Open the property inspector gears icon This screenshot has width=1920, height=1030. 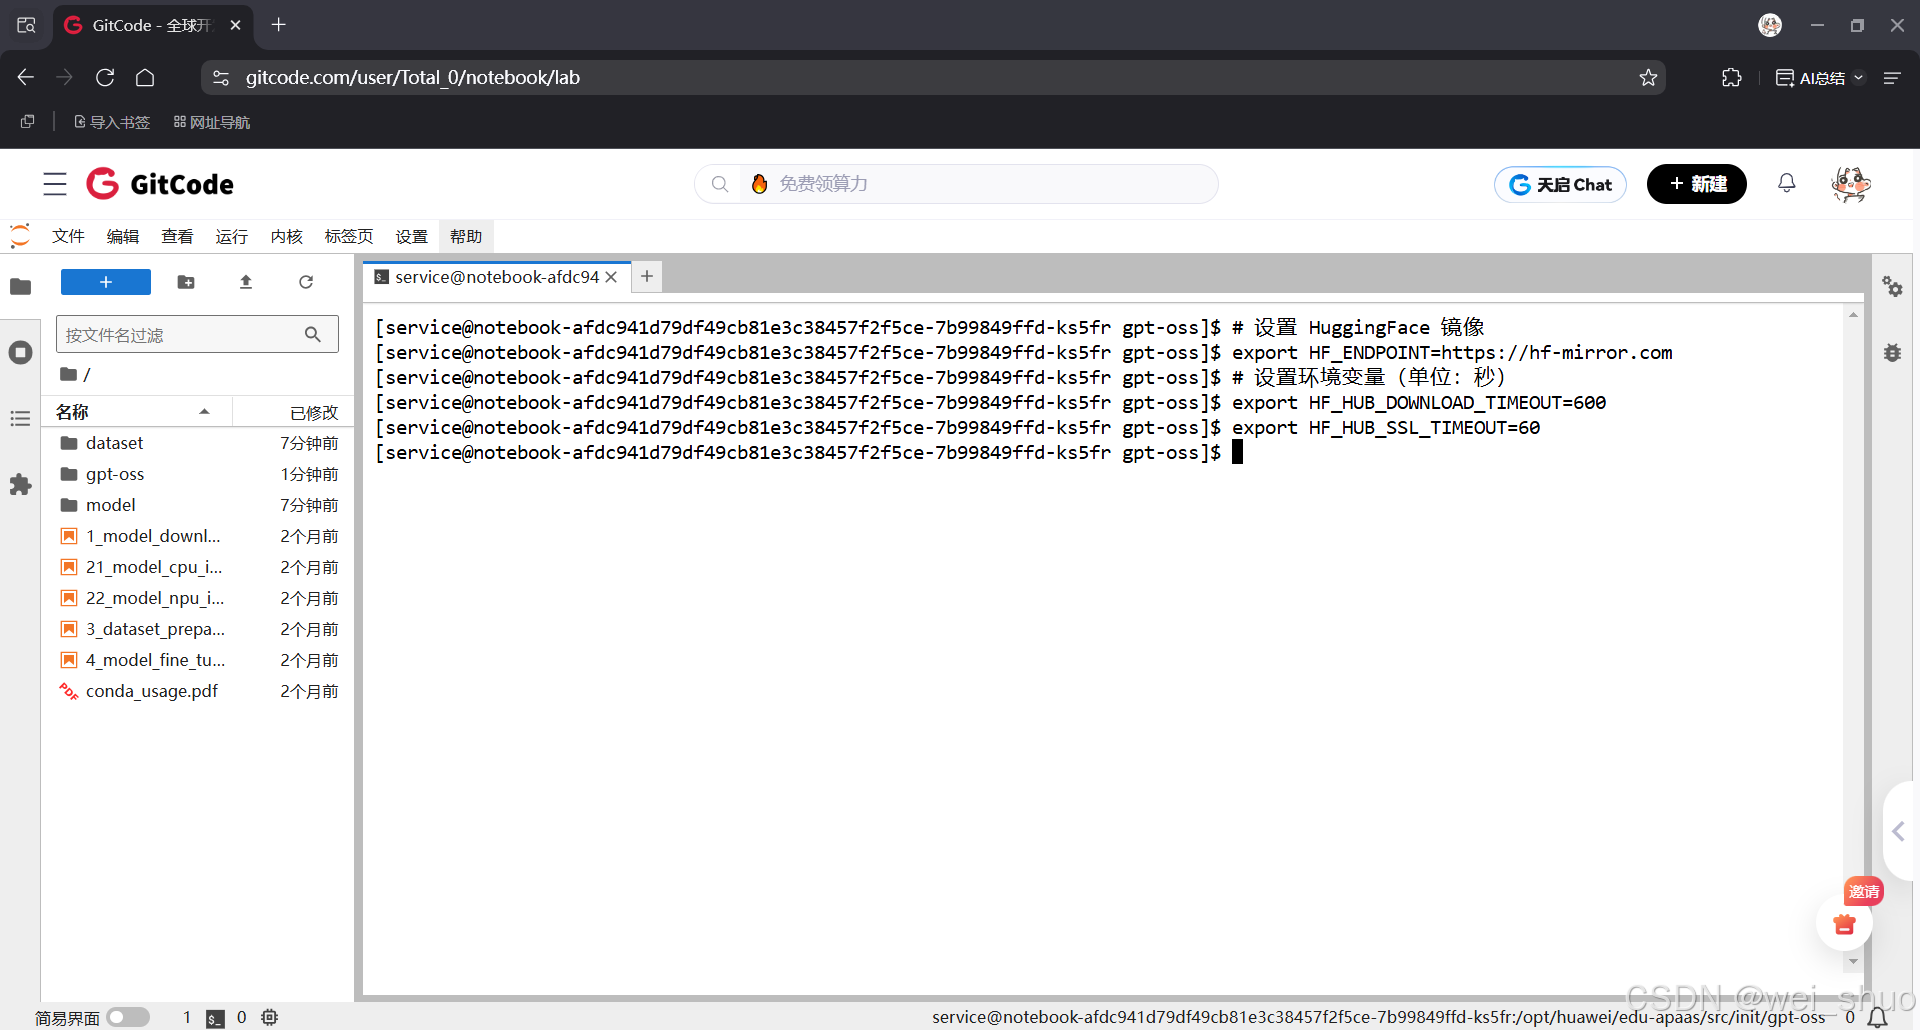pyautogui.click(x=1892, y=287)
